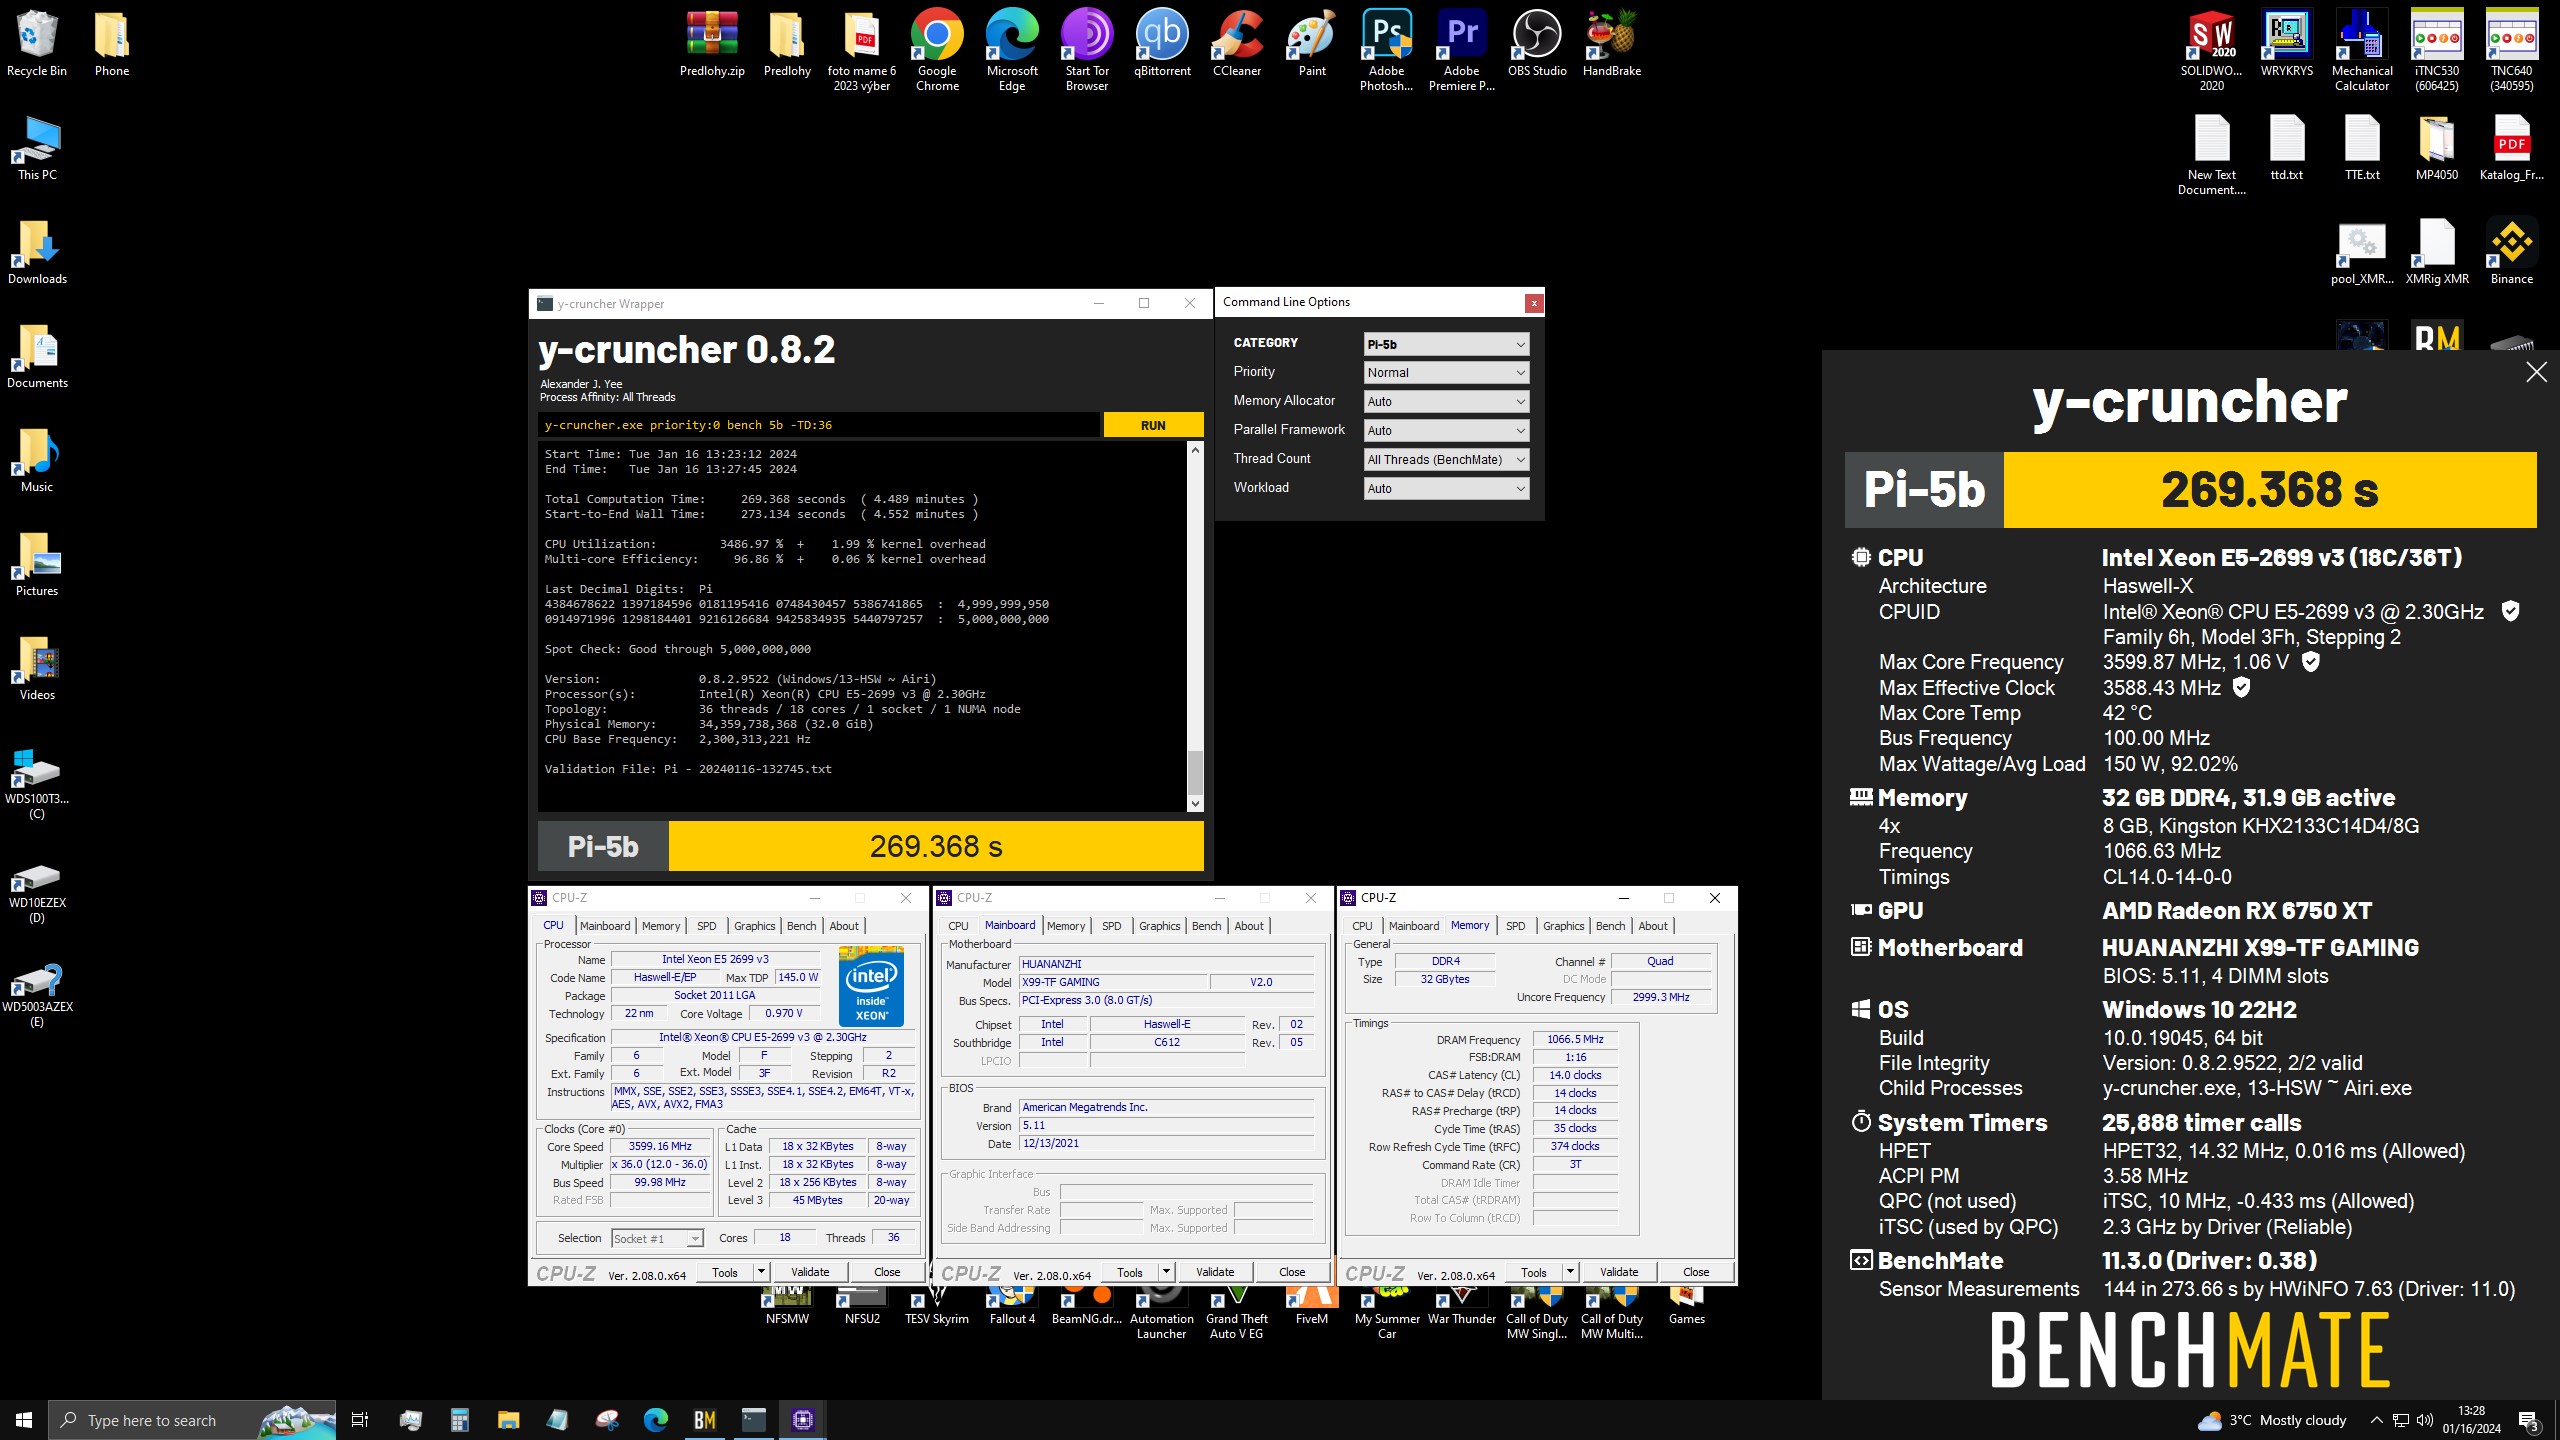This screenshot has width=2560, height=1440.
Task: Switch to Mainboard tab in first CPU-Z
Action: coord(605,926)
